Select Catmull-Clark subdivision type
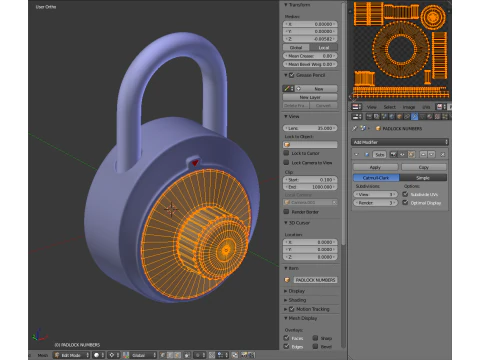This screenshot has width=480, height=360. 376,178
